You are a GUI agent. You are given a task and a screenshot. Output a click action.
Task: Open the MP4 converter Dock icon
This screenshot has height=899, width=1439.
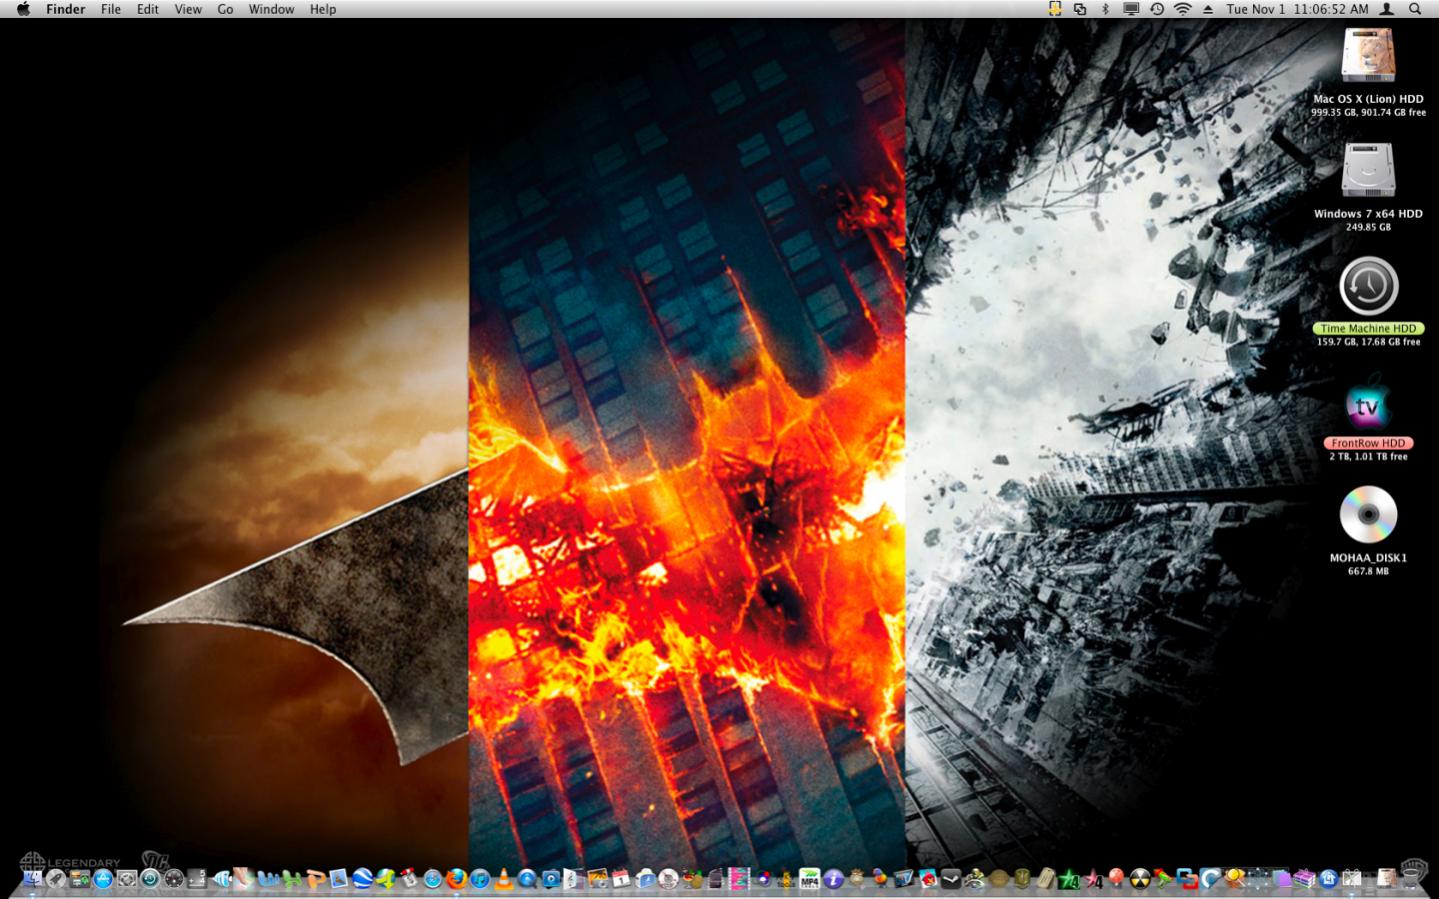pos(809,879)
